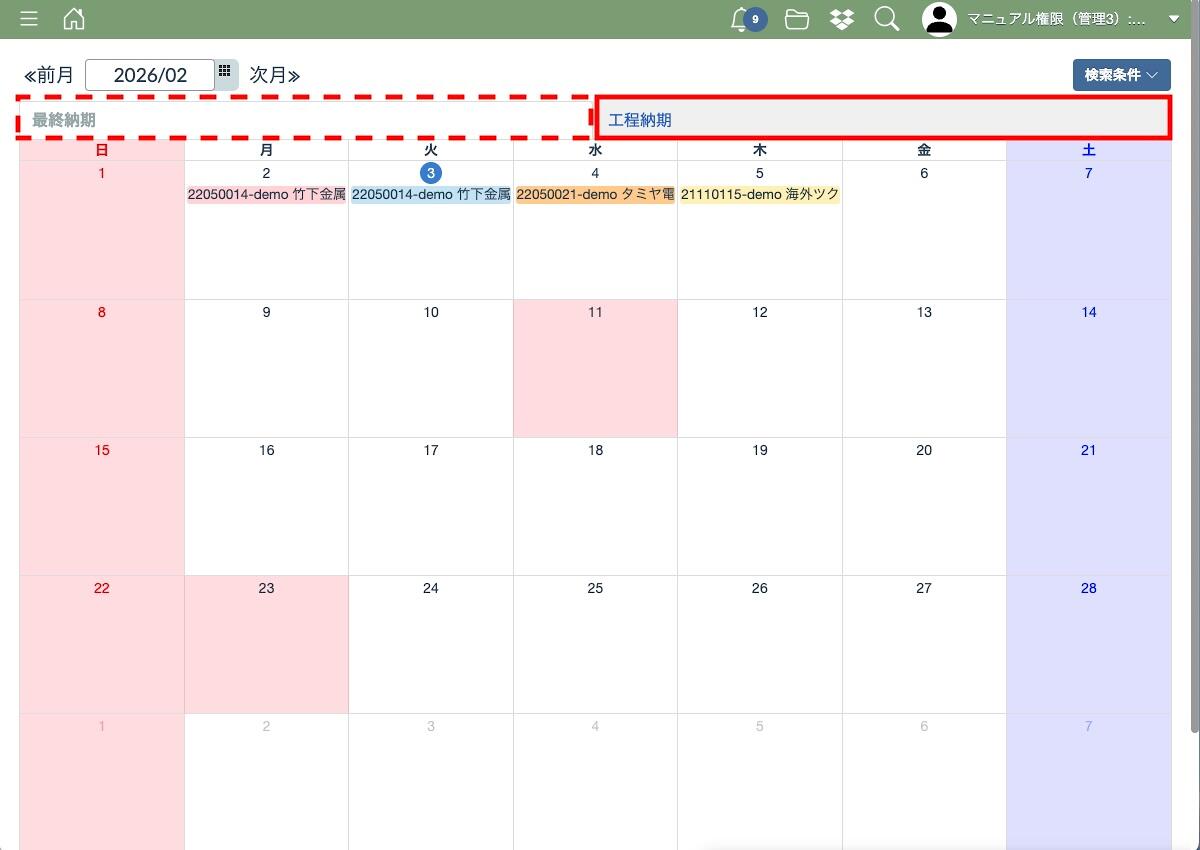Open the hamburger menu
Image resolution: width=1200 pixels, height=850 pixels.
click(29, 19)
